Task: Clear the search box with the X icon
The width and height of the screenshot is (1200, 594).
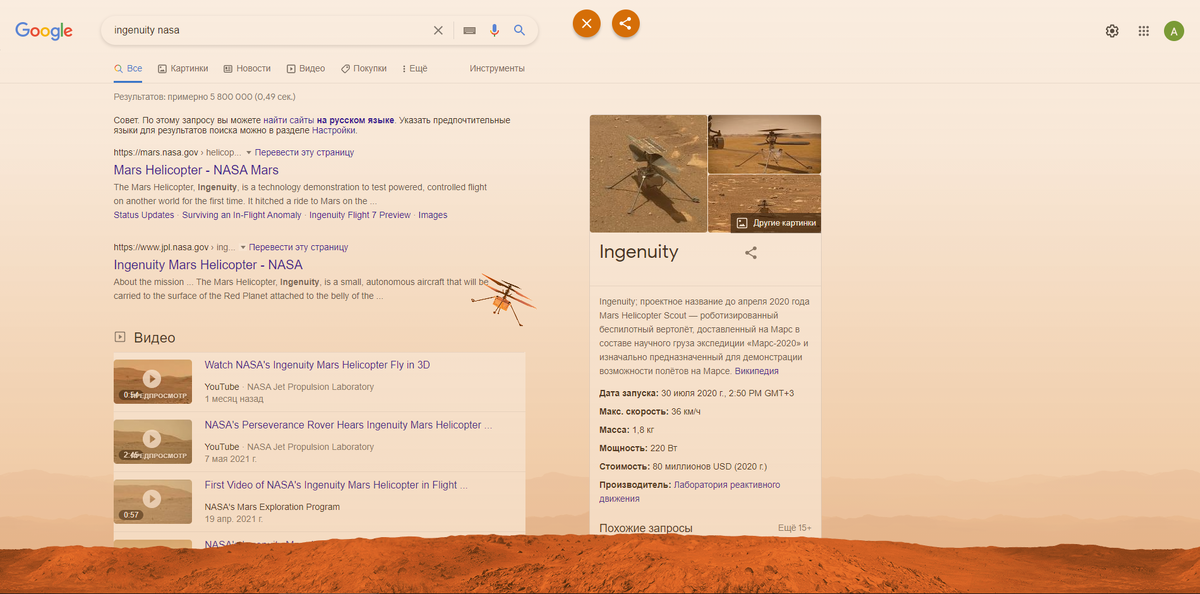Action: pos(438,30)
